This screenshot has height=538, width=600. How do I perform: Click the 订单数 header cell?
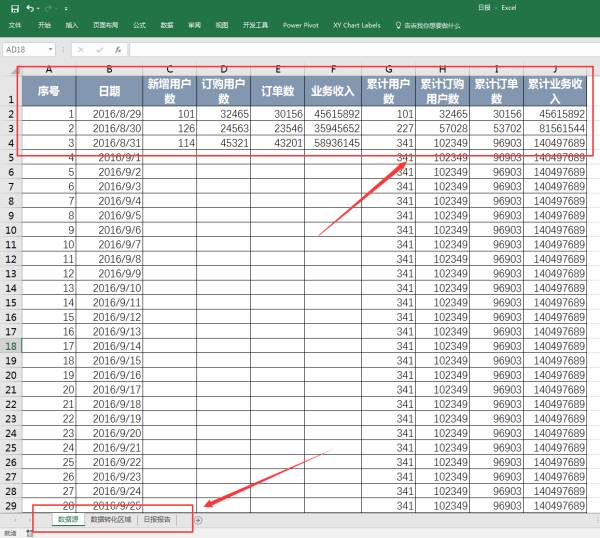pyautogui.click(x=277, y=91)
